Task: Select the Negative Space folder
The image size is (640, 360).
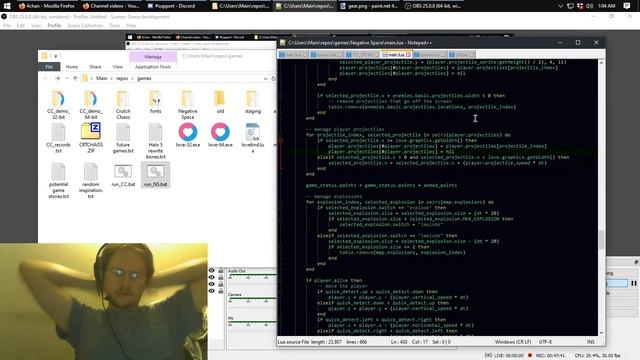Action: [187, 105]
